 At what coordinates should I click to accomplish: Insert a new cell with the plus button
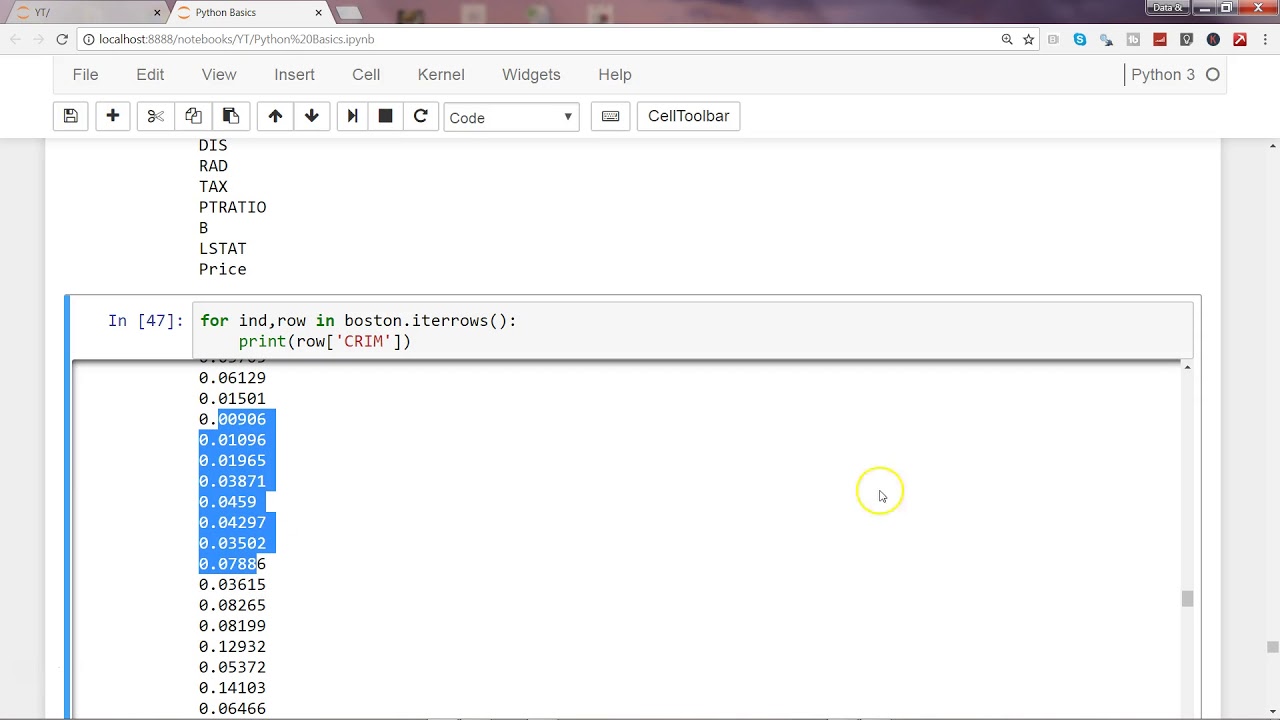(x=112, y=116)
